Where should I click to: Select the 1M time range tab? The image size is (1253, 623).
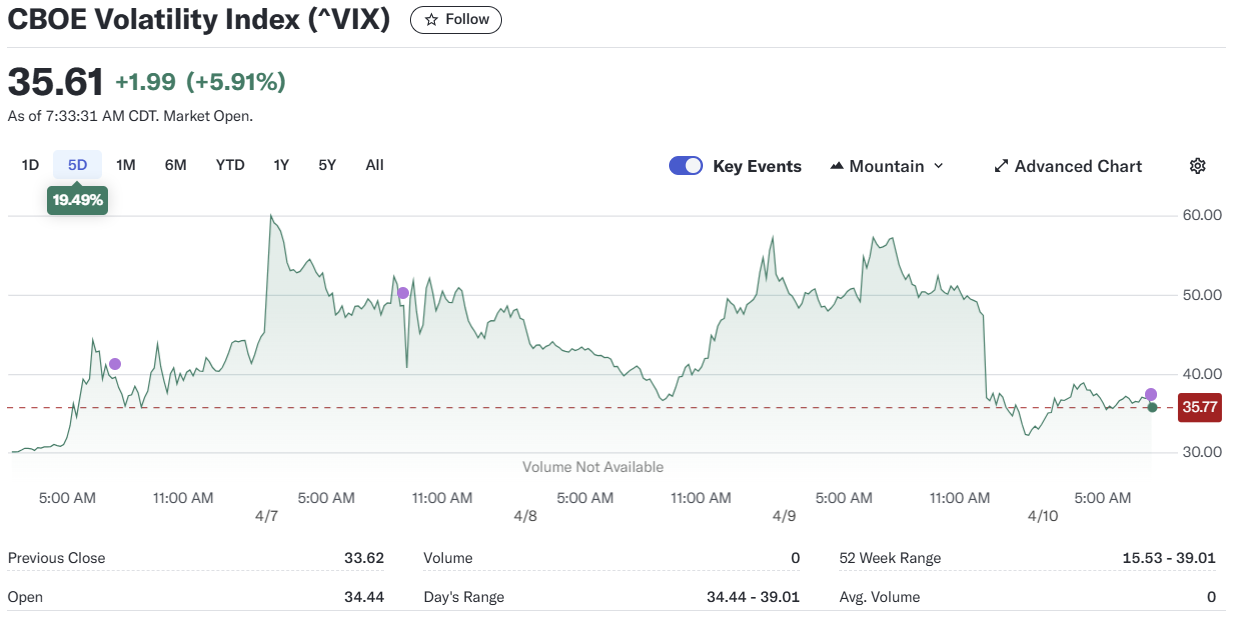pos(126,165)
